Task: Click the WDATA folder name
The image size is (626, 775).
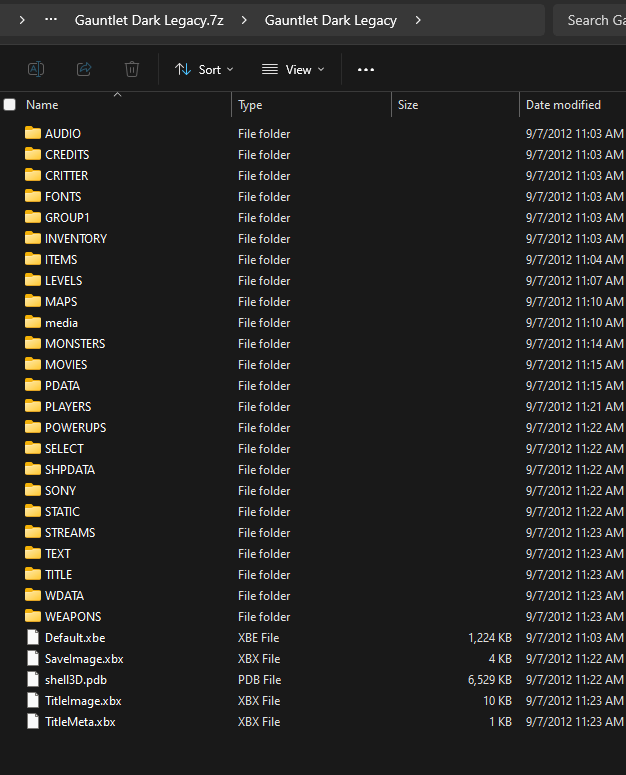Action: [64, 596]
